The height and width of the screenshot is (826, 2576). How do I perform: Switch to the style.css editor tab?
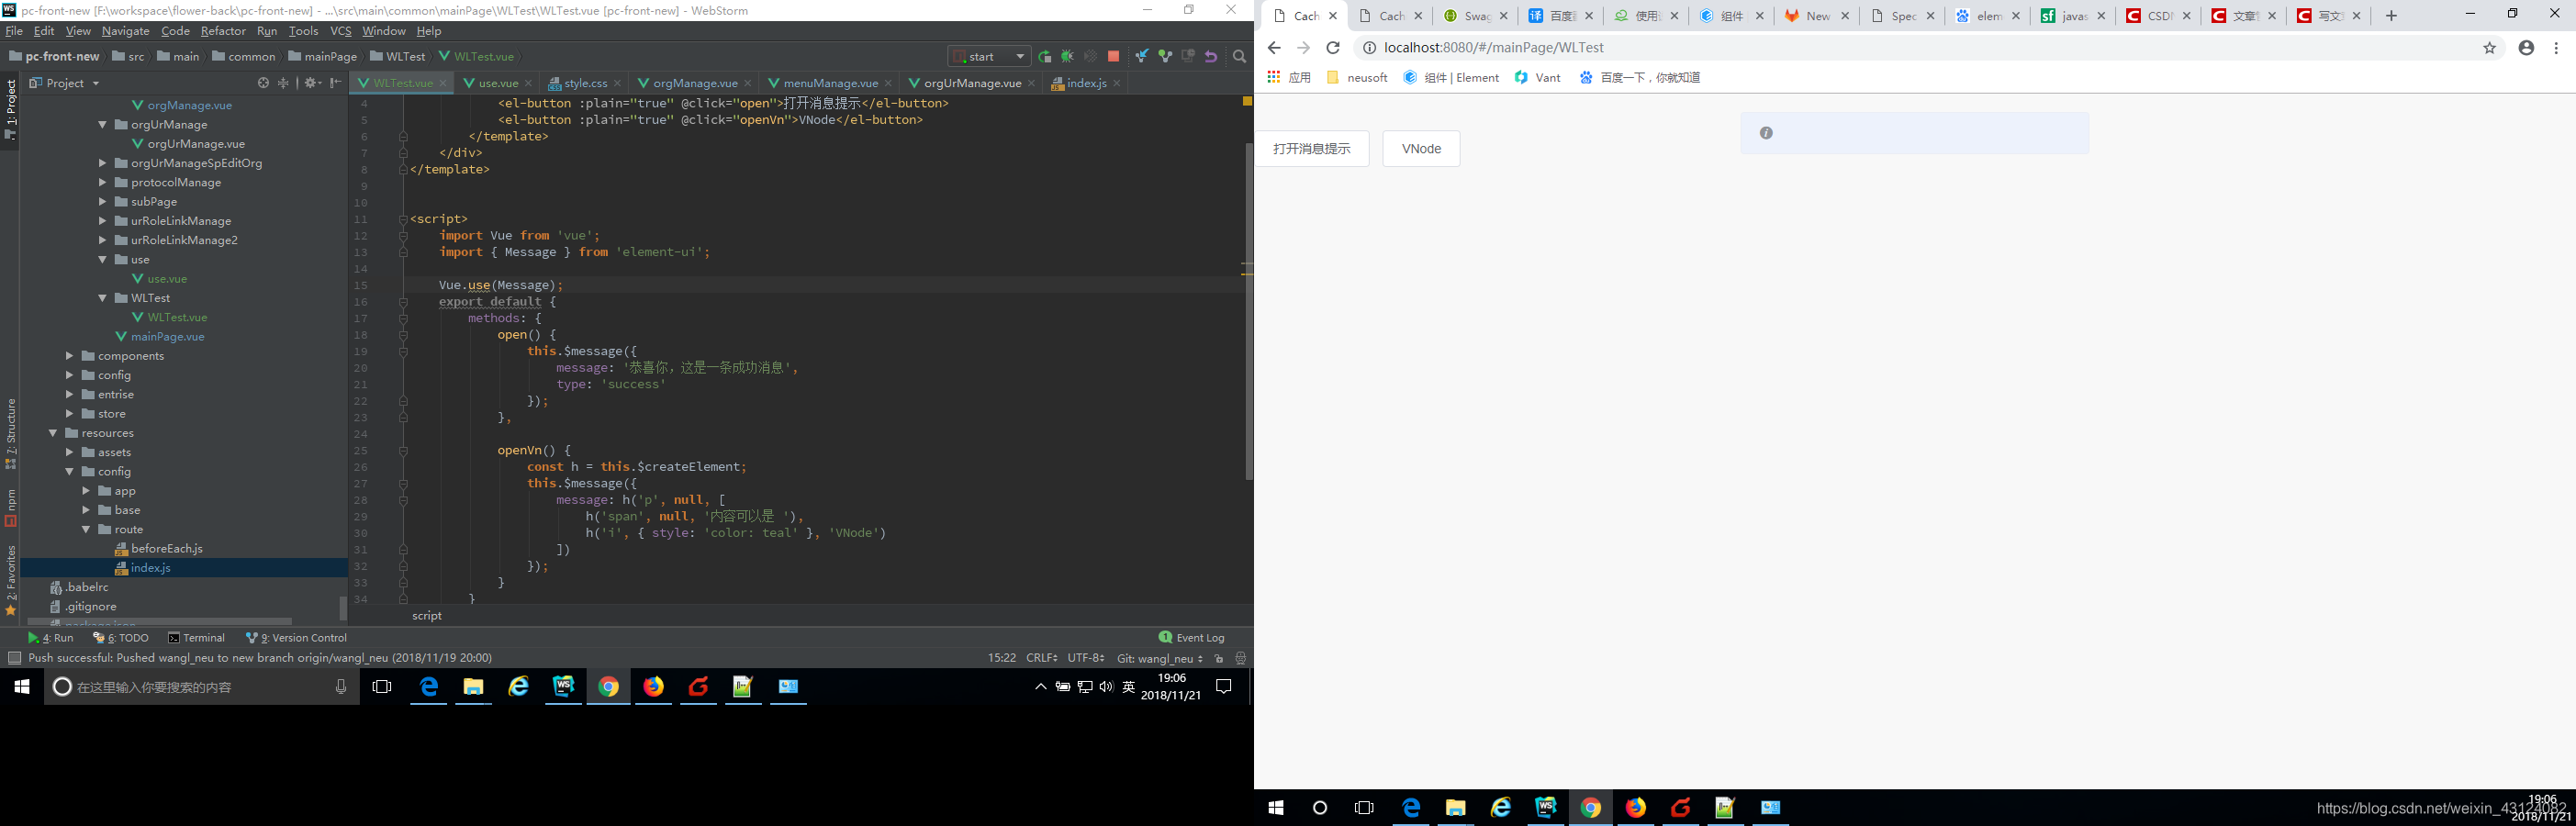point(585,83)
